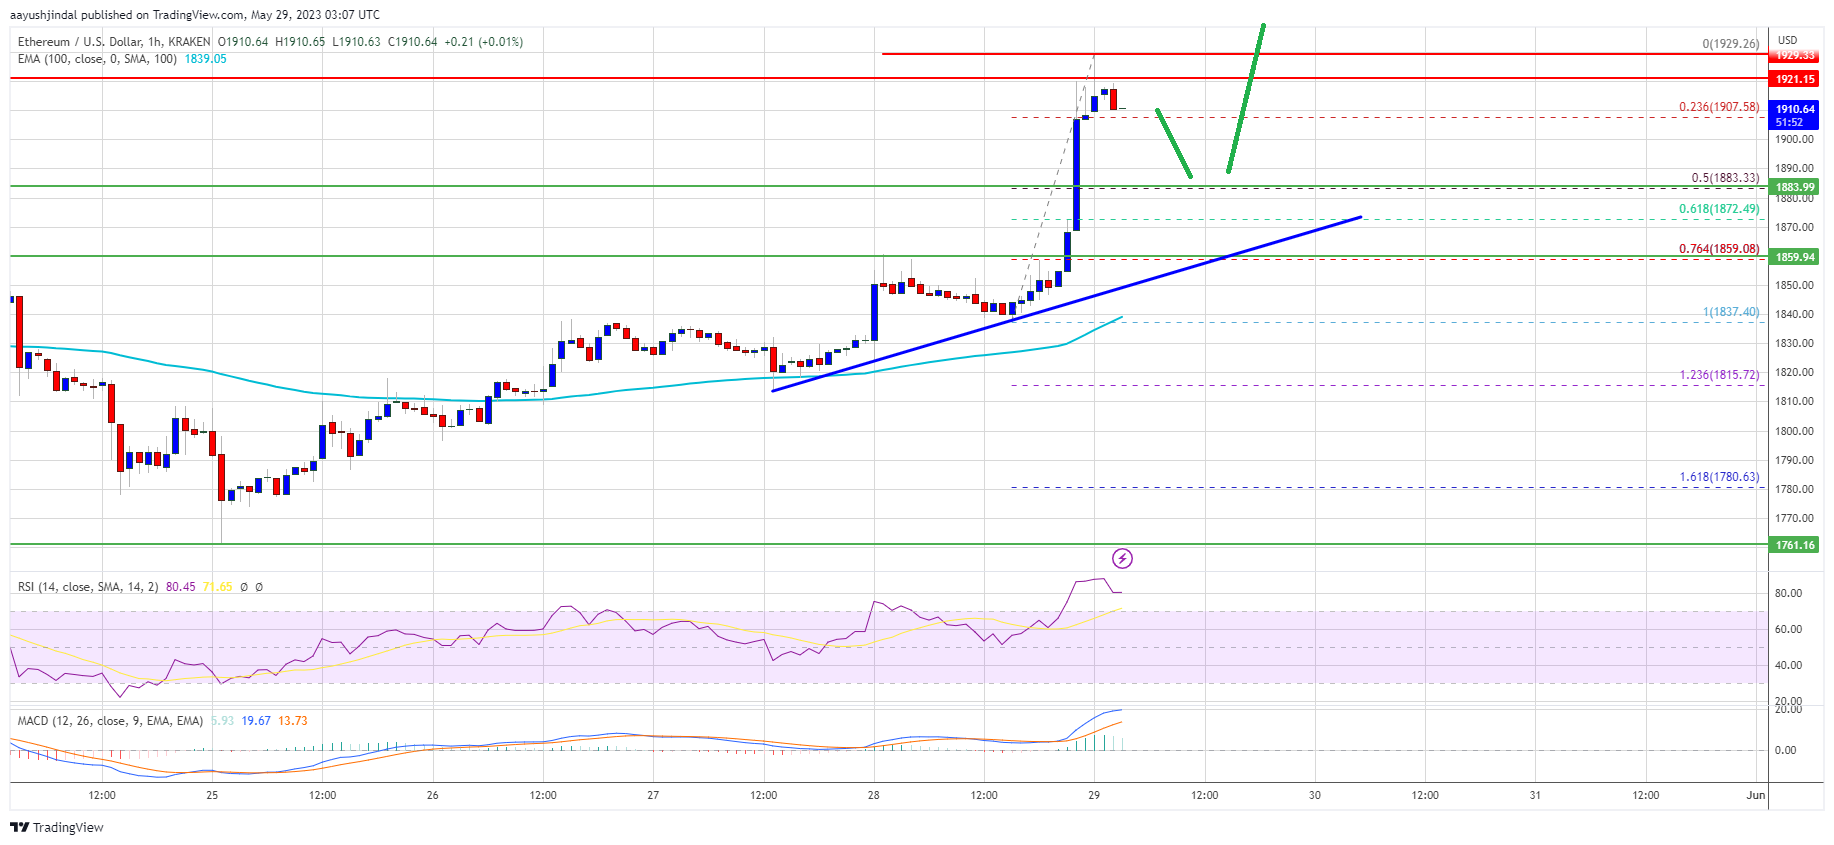Click the green 1859.94 price axis label
Viewport: 1834px width, 845px height.
point(1794,257)
